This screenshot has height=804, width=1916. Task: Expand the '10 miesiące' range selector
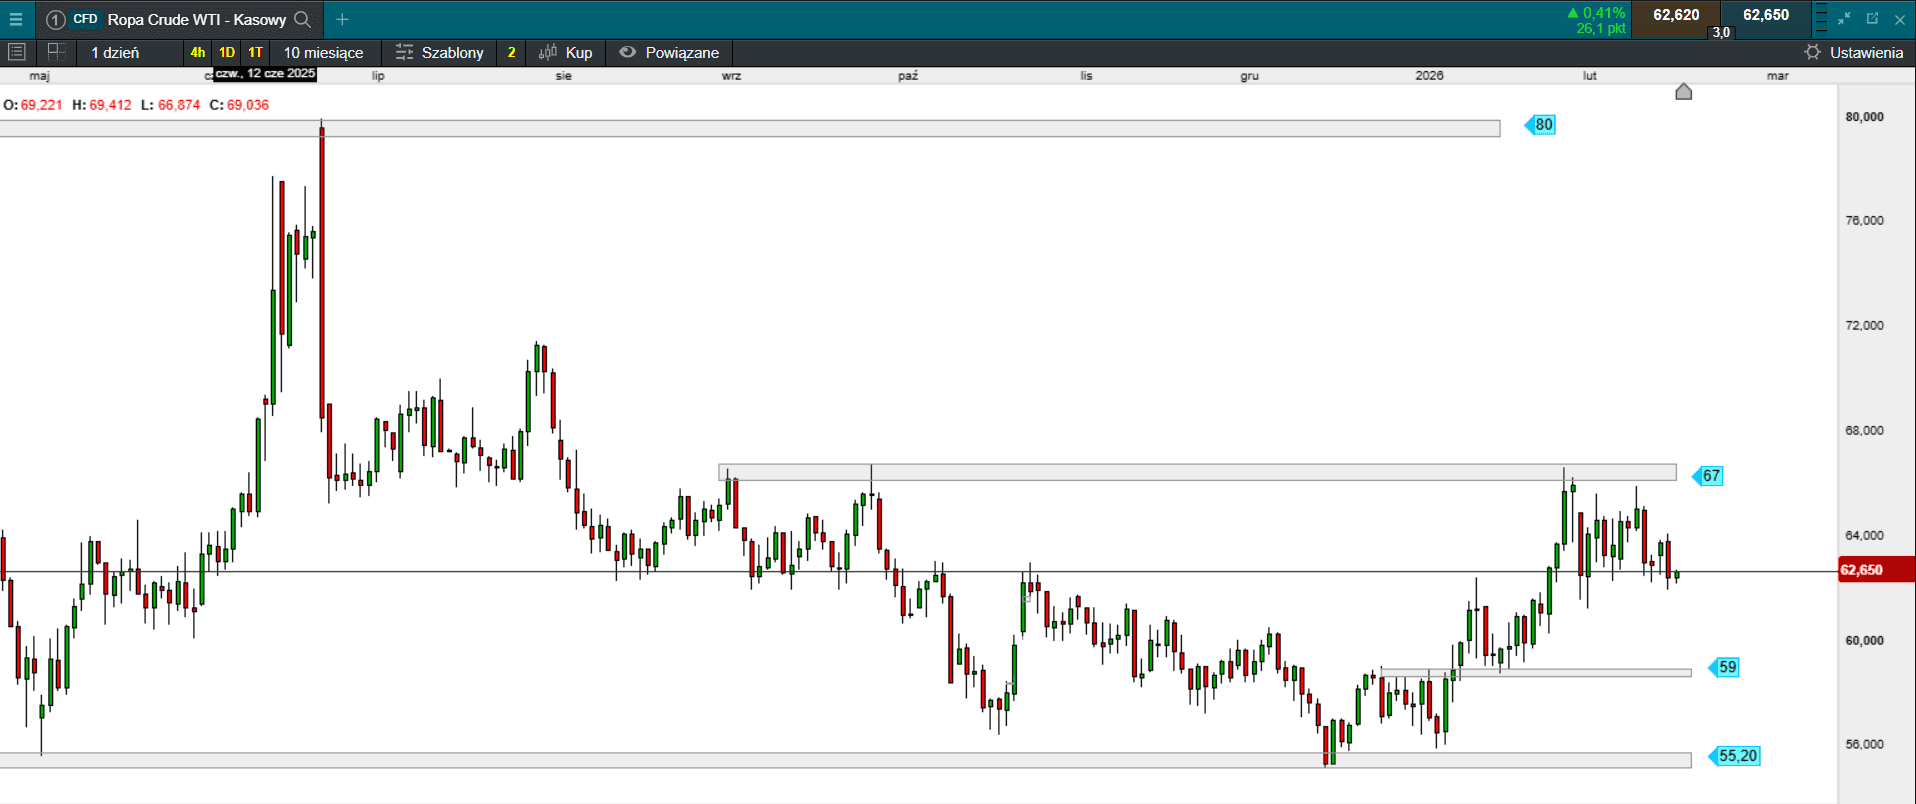[323, 53]
